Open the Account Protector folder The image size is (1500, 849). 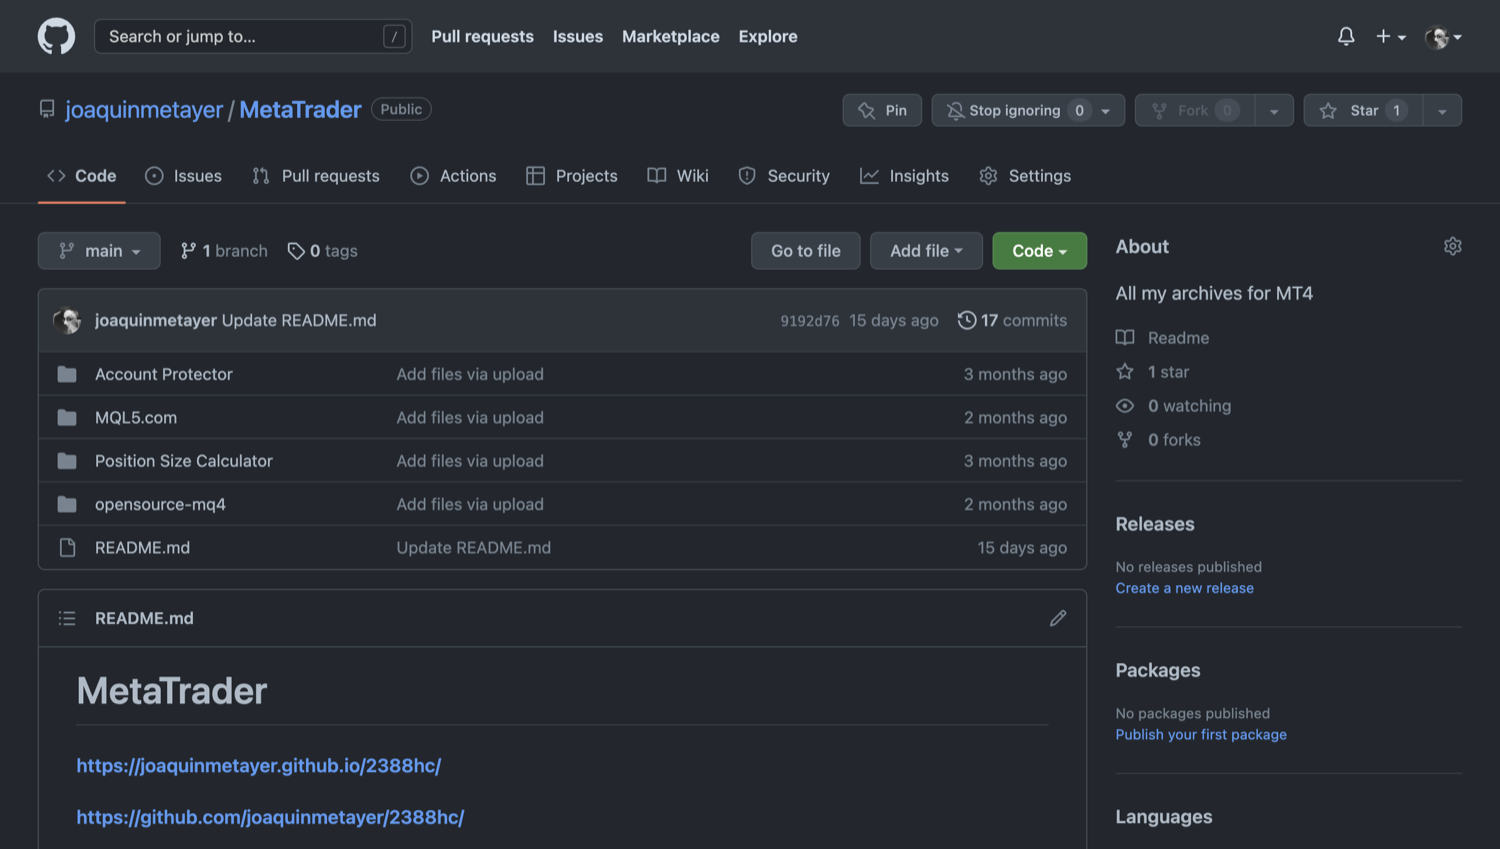pos(163,374)
